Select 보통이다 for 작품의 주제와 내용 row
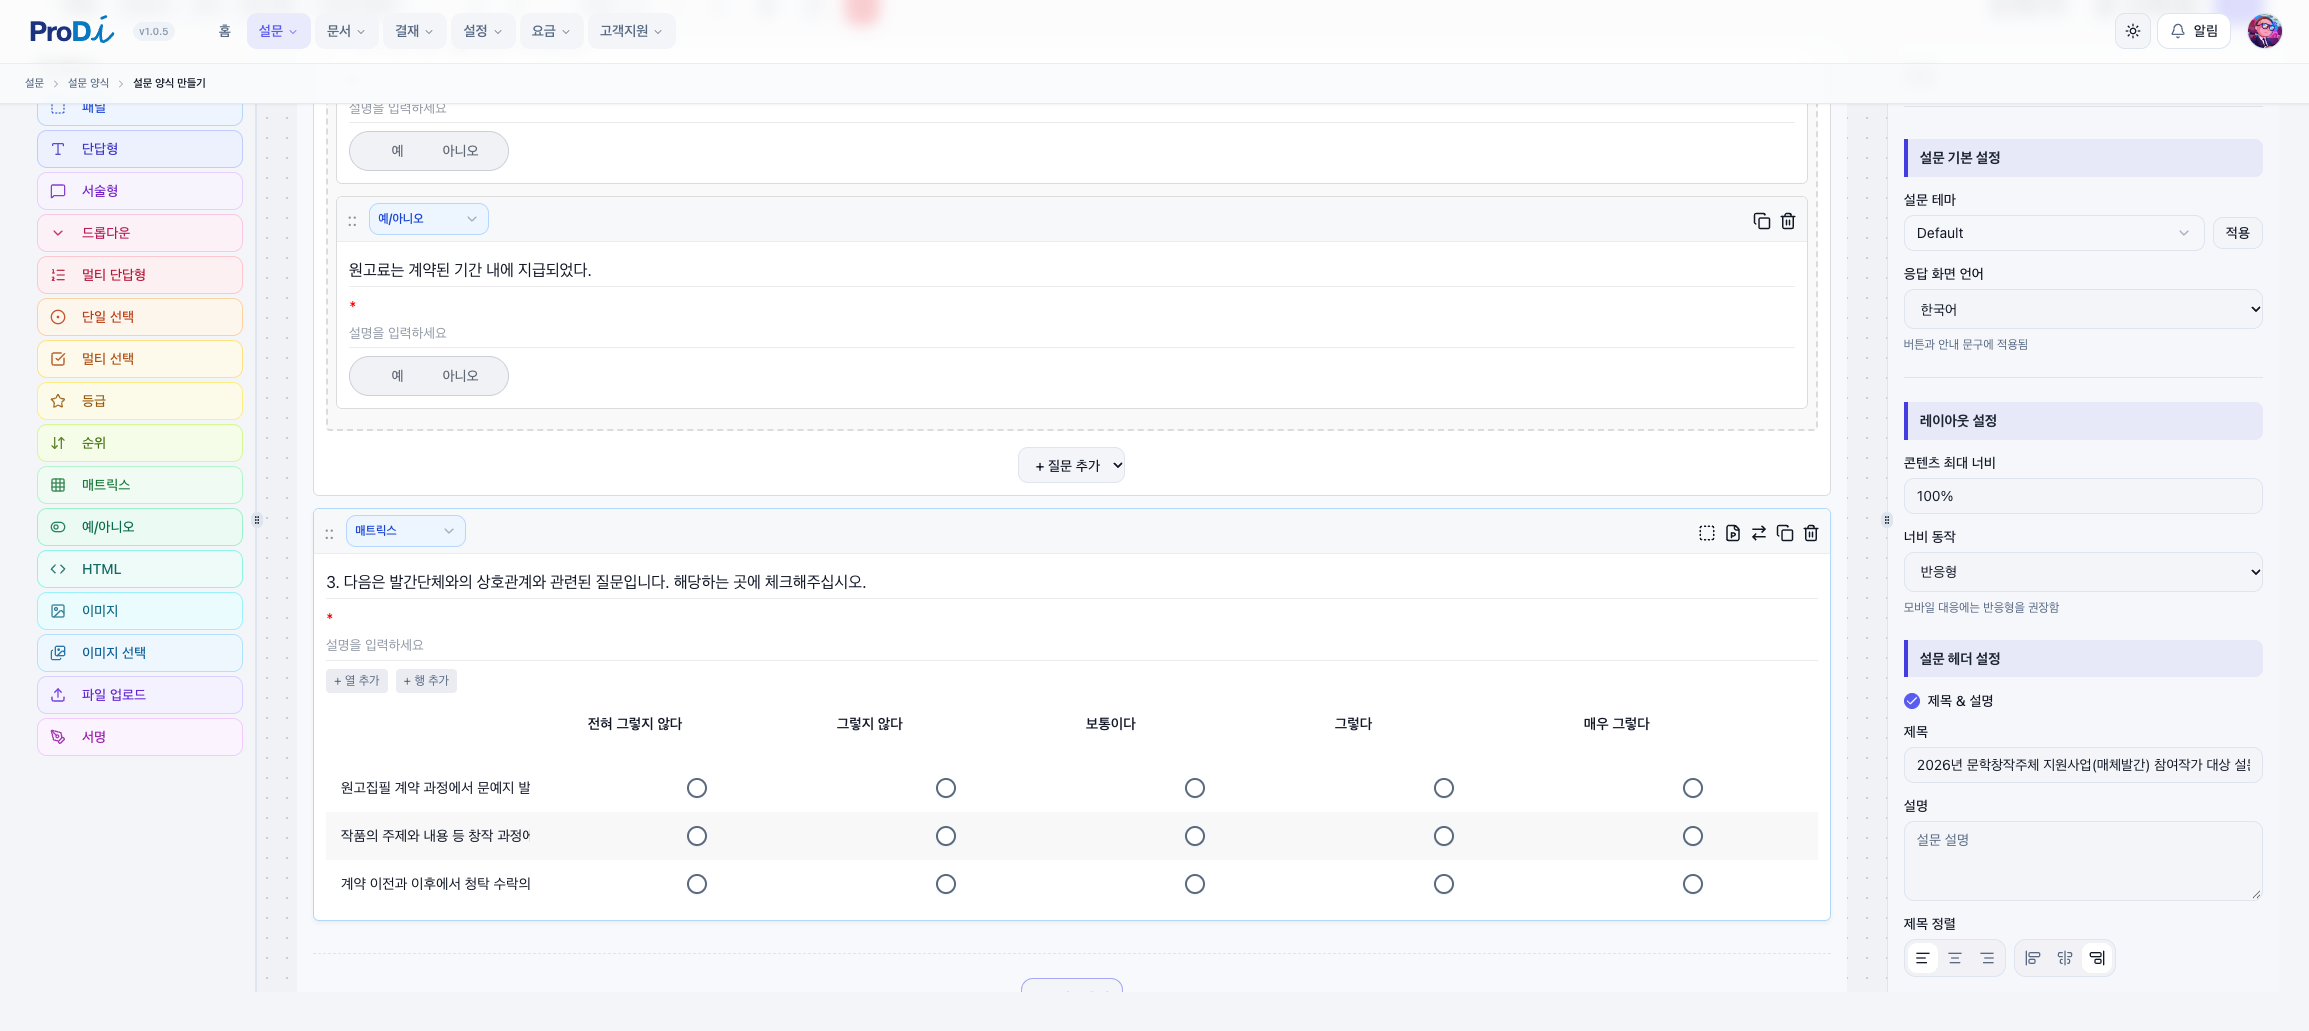 (x=1195, y=836)
